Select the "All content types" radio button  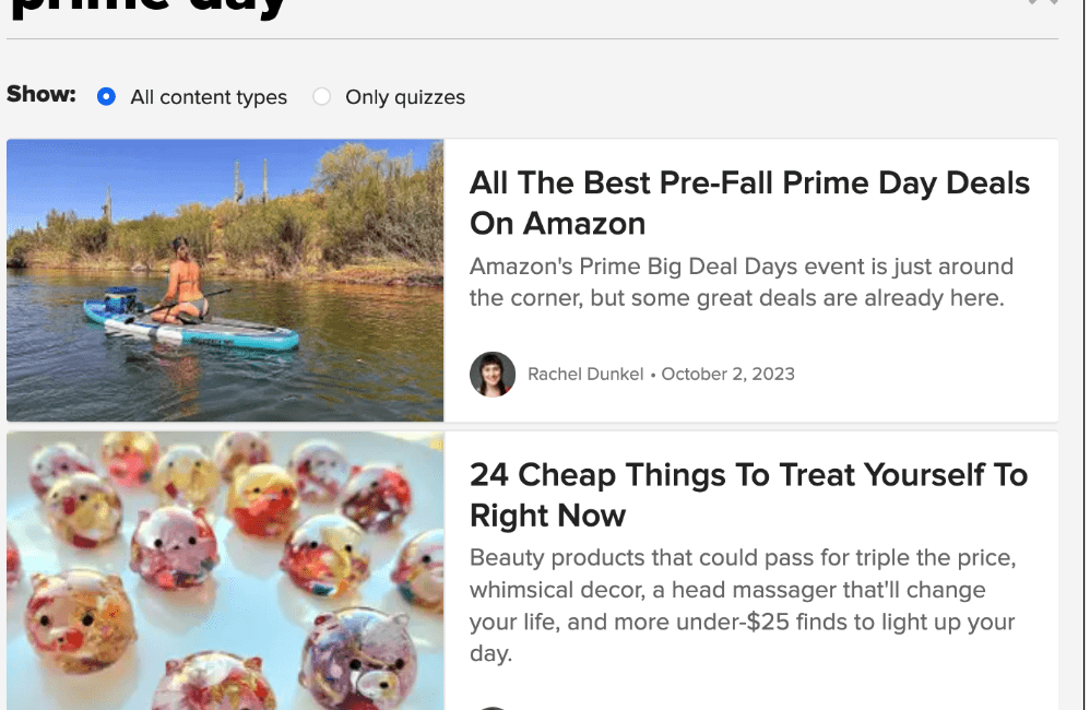tap(107, 97)
